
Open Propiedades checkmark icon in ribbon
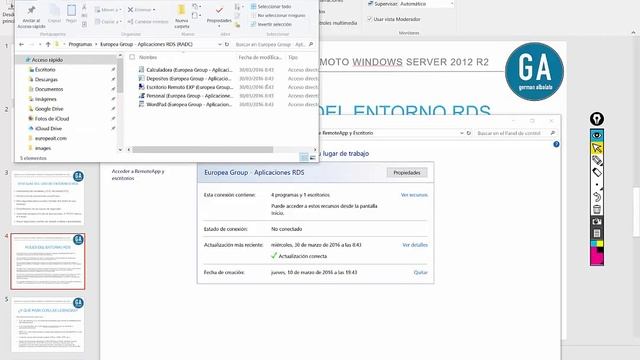(219, 10)
